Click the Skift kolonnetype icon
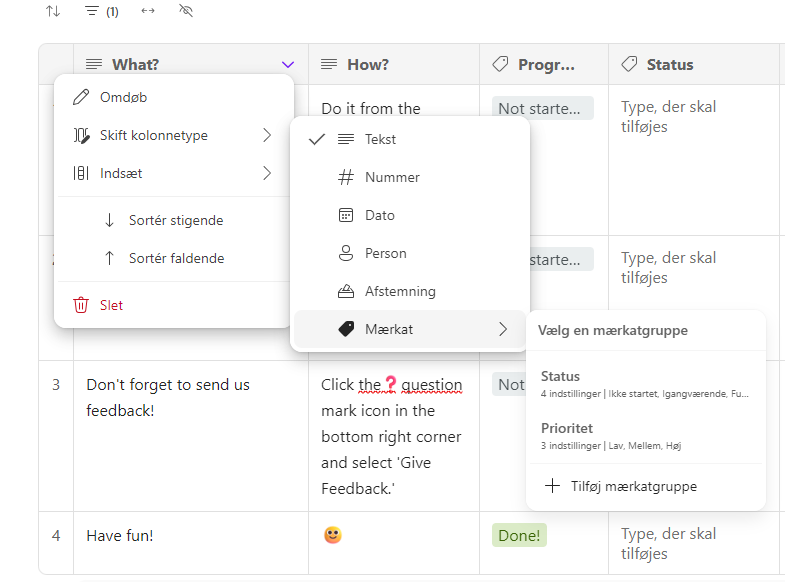This screenshot has width=785, height=582. point(82,135)
